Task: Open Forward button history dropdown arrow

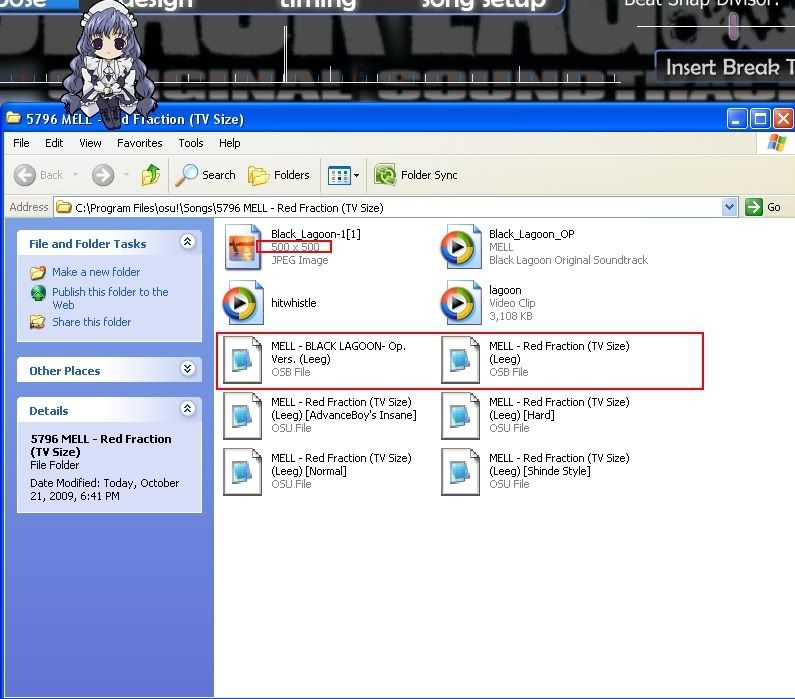Action: pos(126,175)
